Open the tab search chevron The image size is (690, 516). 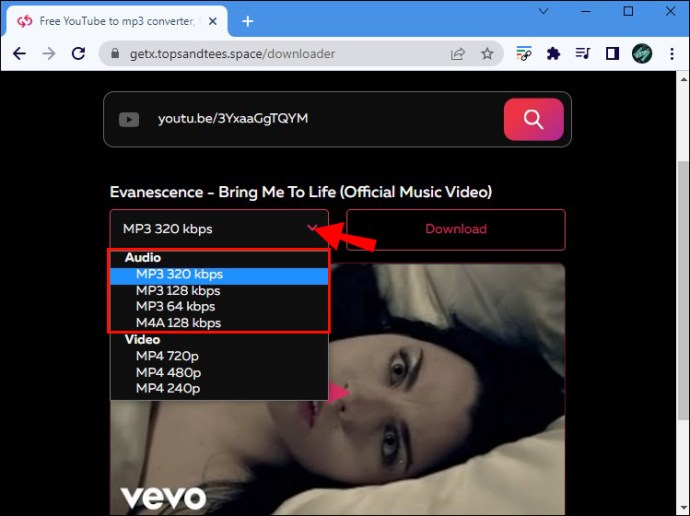[x=543, y=11]
